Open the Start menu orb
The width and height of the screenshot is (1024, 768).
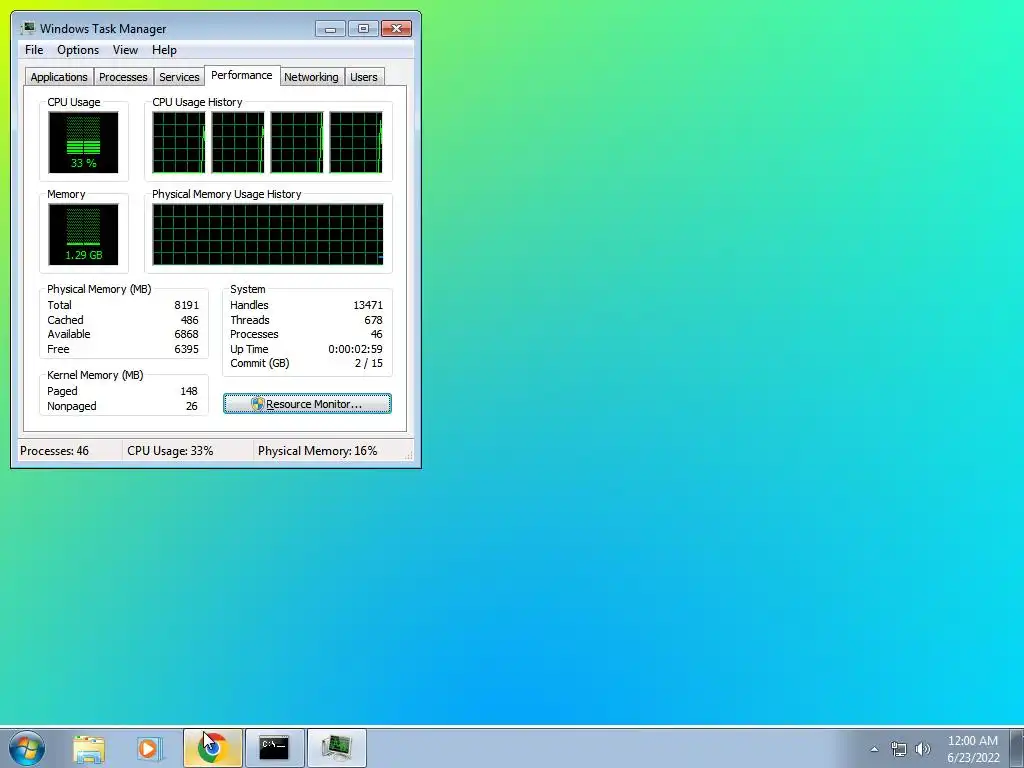coord(27,748)
